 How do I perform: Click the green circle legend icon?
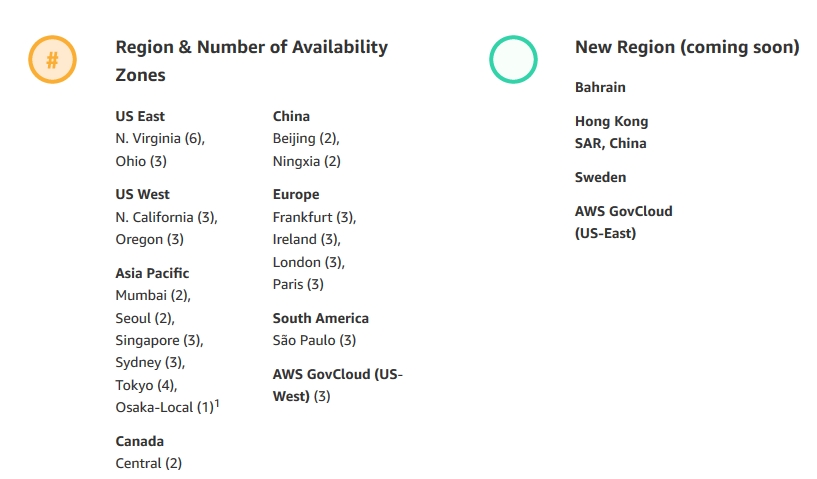(513, 60)
